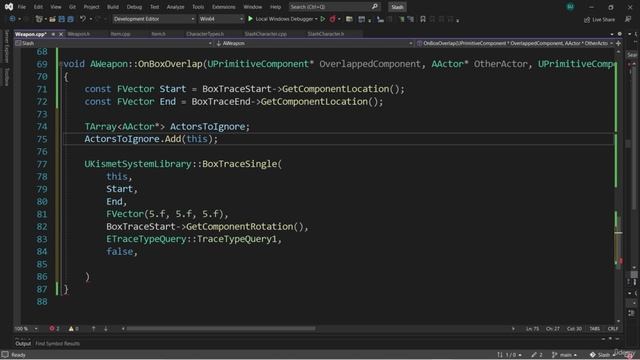The width and height of the screenshot is (640, 360).
Task: Switch to the CharacterTypes.h tab
Action: 205,34
